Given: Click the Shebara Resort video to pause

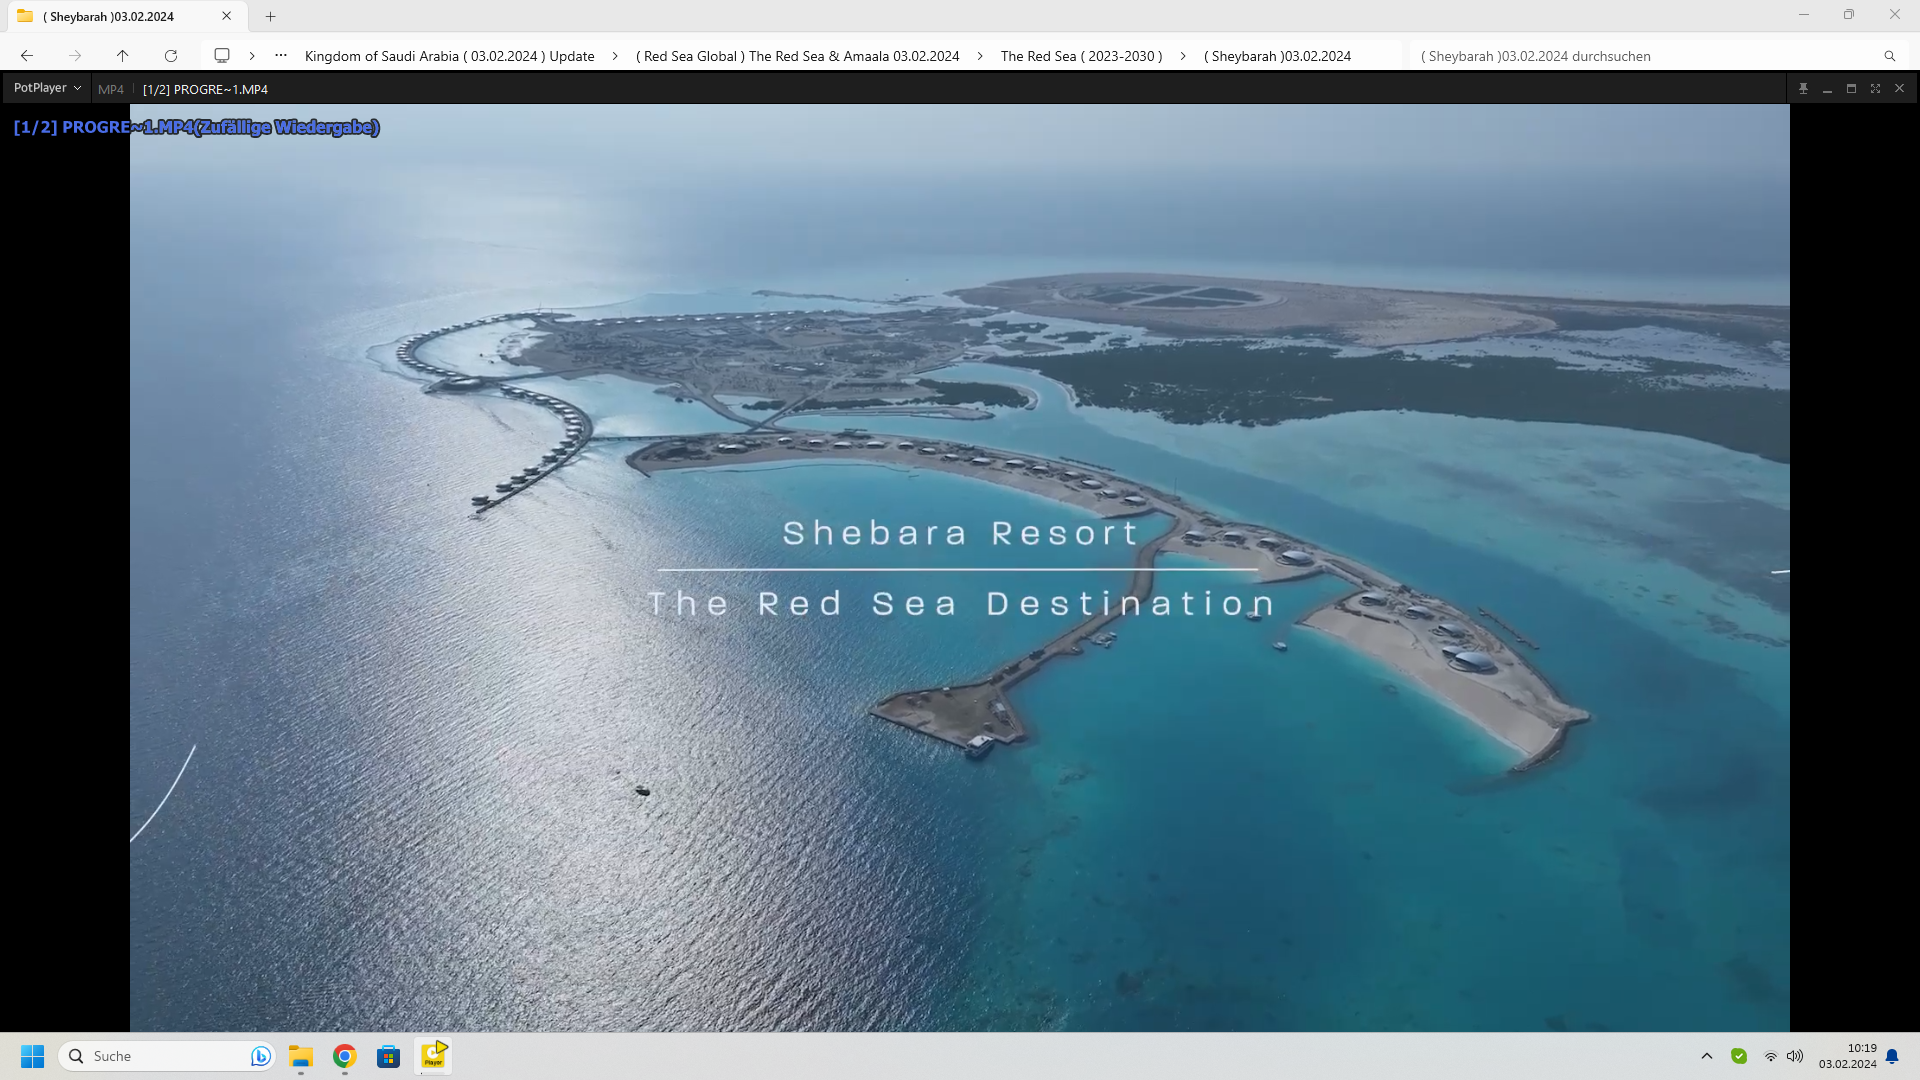Looking at the screenshot, I should tap(959, 568).
